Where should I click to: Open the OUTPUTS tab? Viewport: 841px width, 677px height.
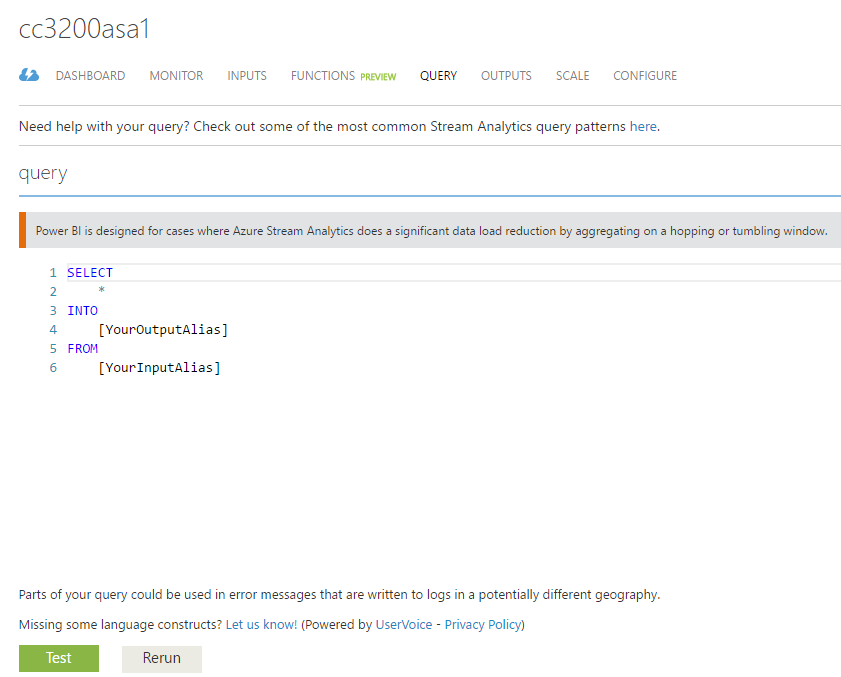506,76
